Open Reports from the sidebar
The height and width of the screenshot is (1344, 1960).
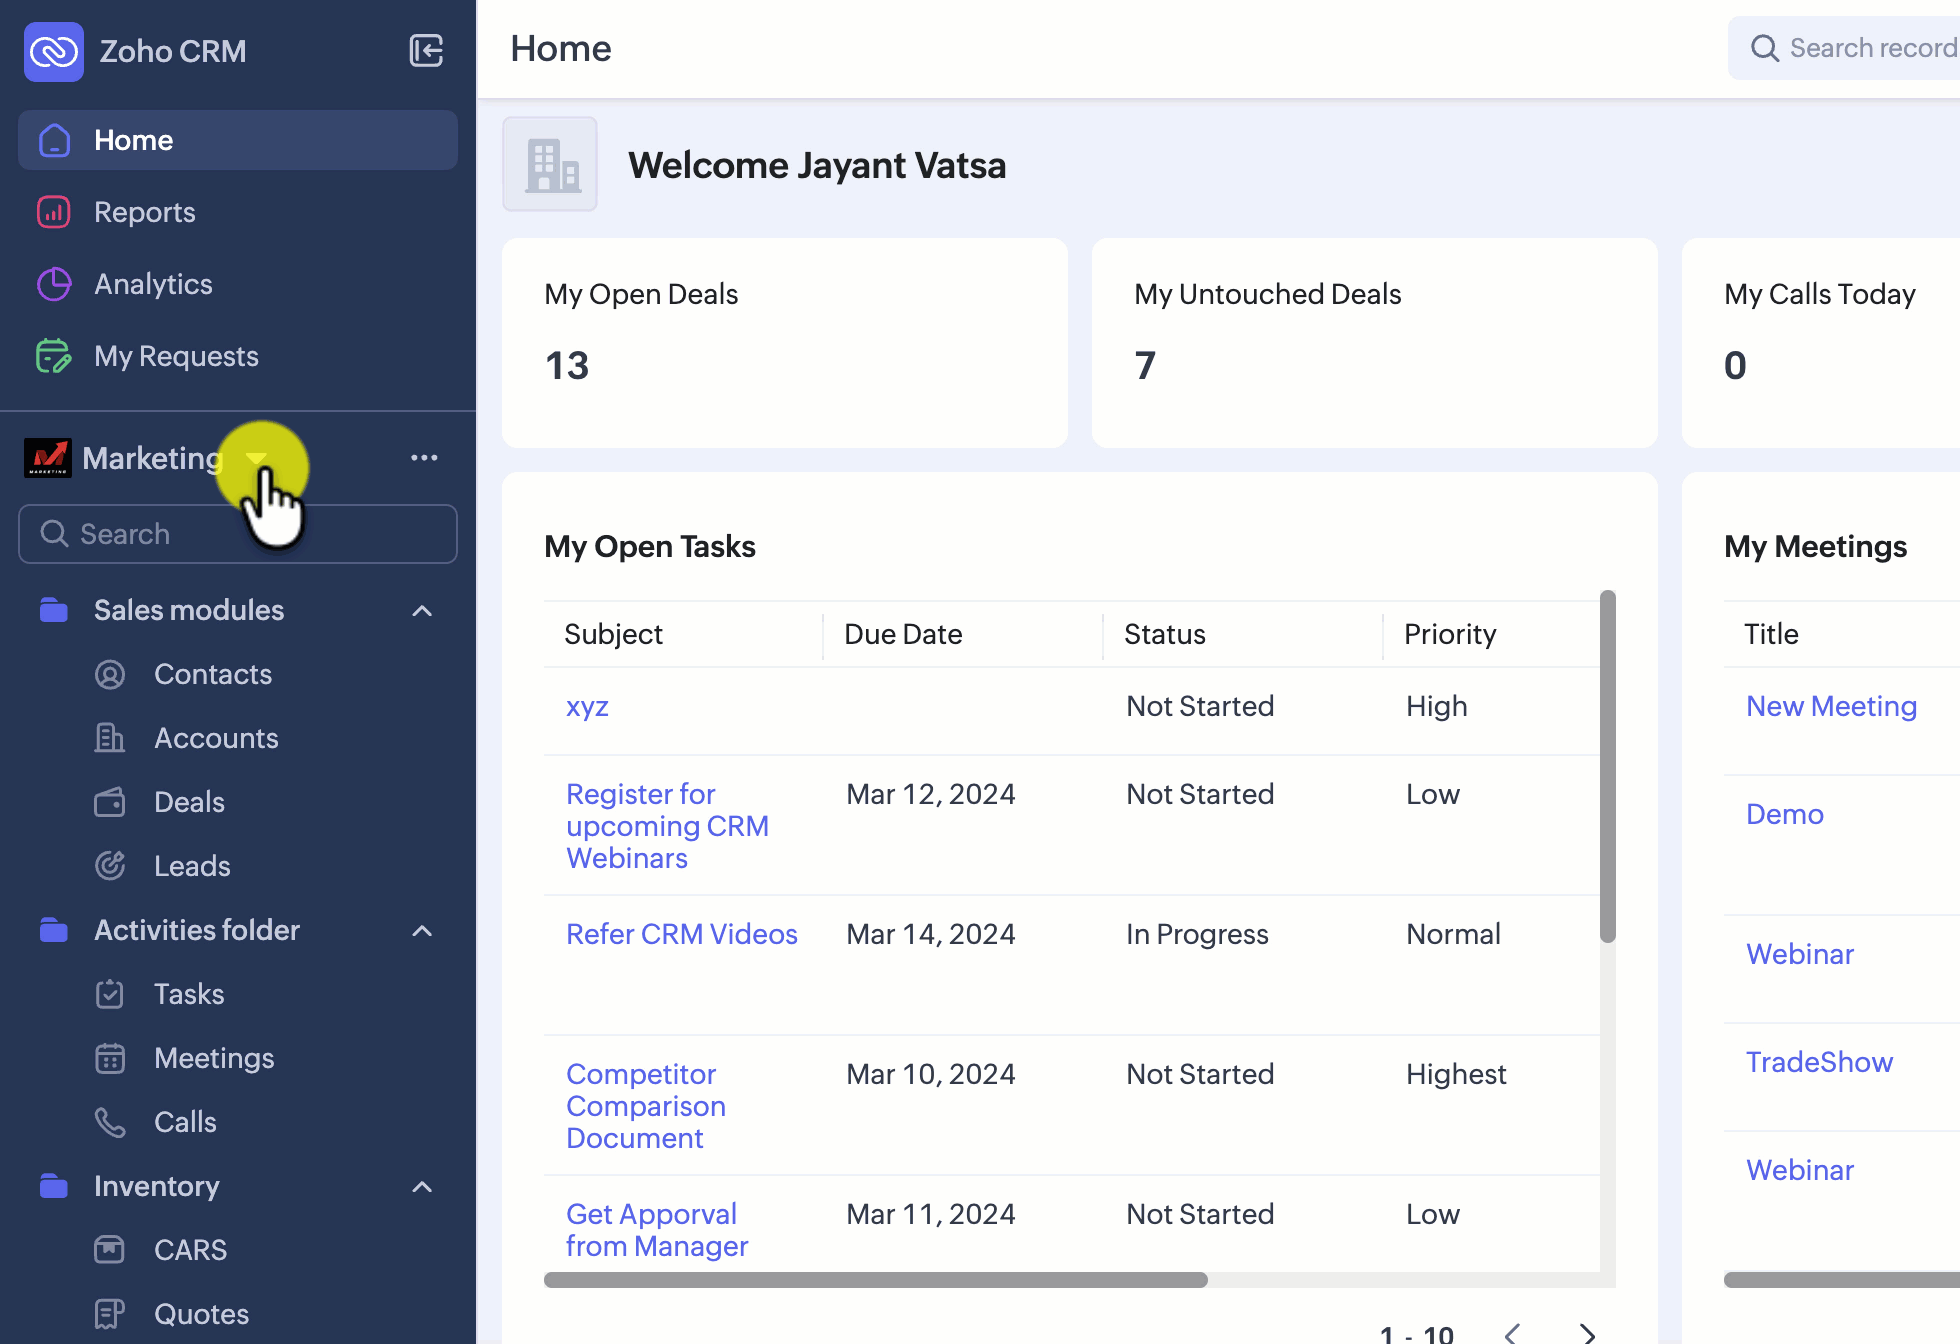click(144, 212)
